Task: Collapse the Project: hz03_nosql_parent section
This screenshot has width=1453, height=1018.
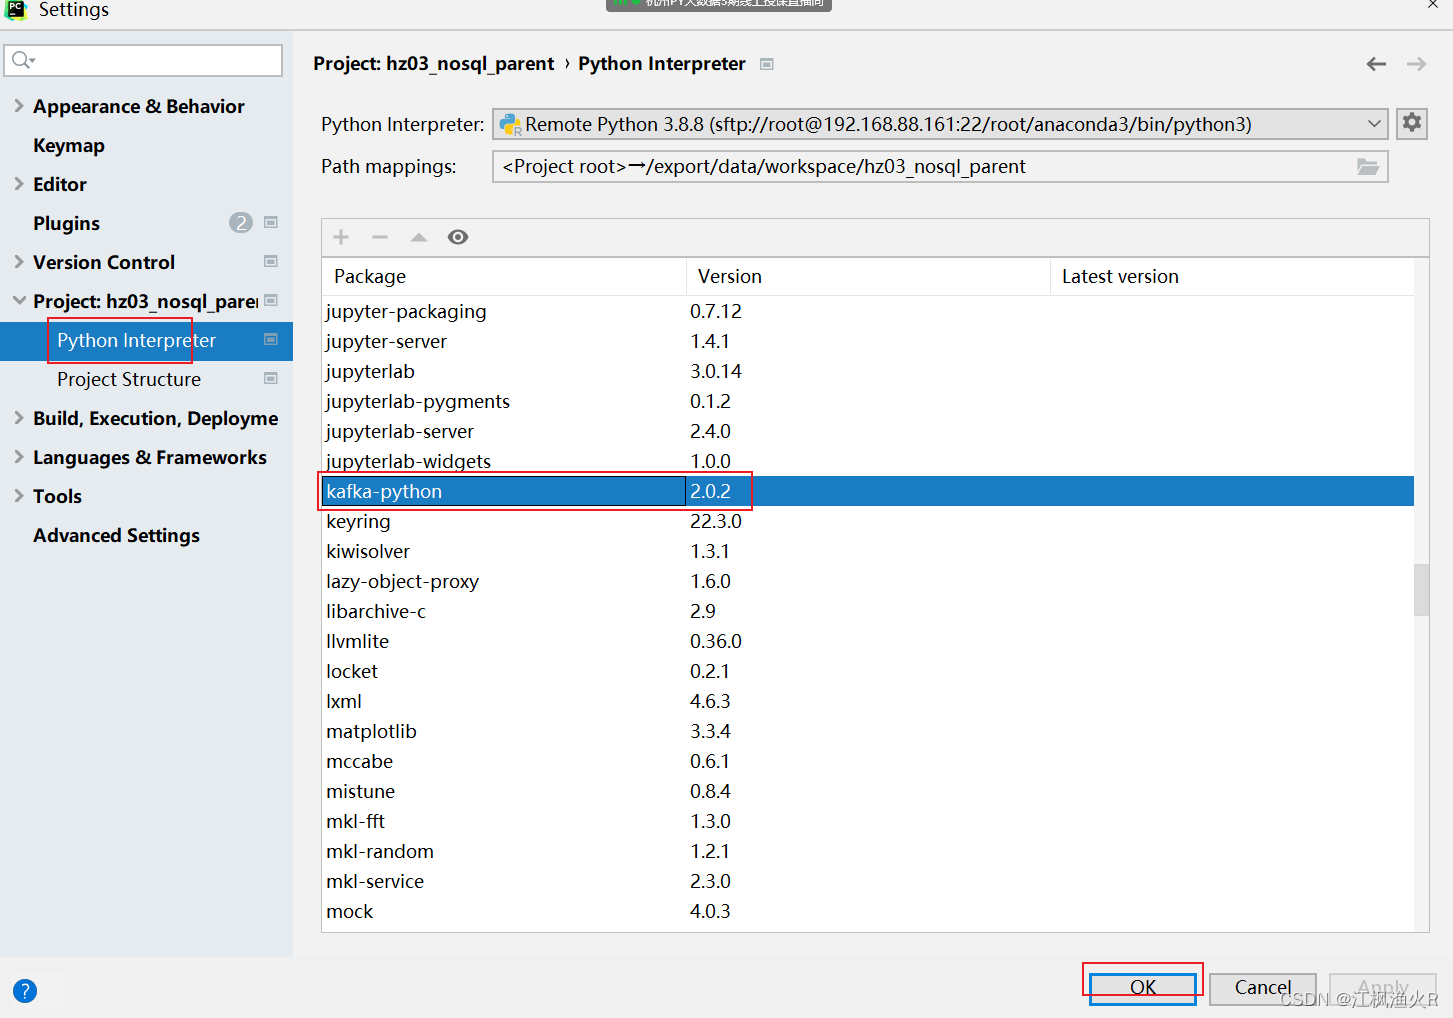Action: click(19, 300)
